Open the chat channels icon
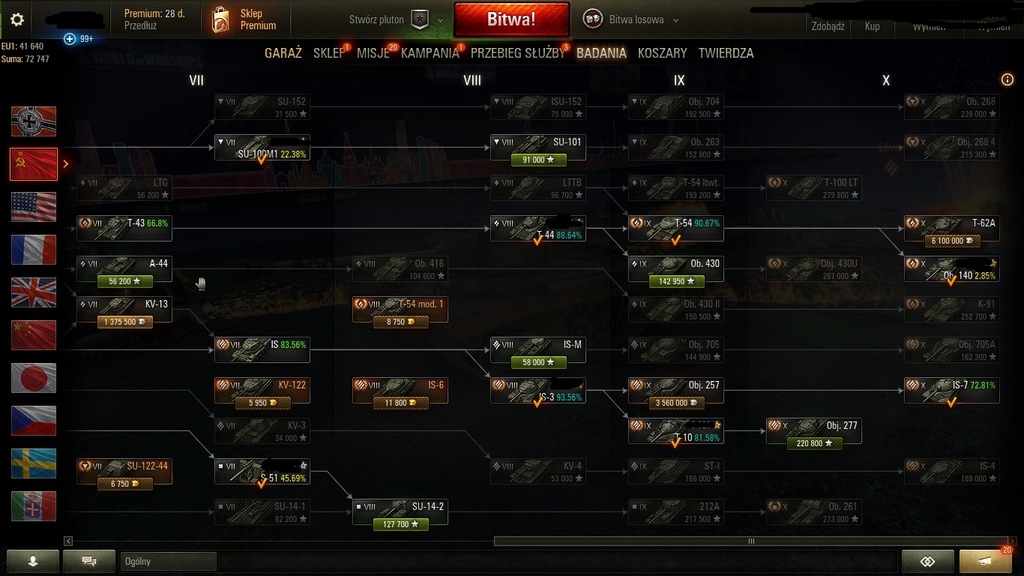The width and height of the screenshot is (1024, 576). [x=89, y=561]
